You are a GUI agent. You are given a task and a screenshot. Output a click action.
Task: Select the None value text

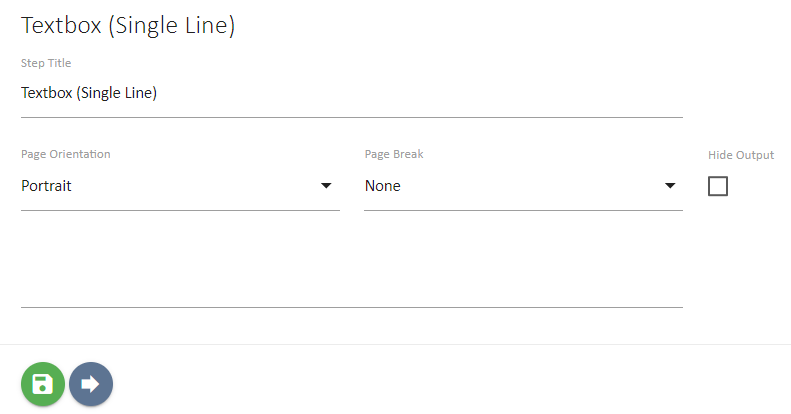click(x=383, y=186)
